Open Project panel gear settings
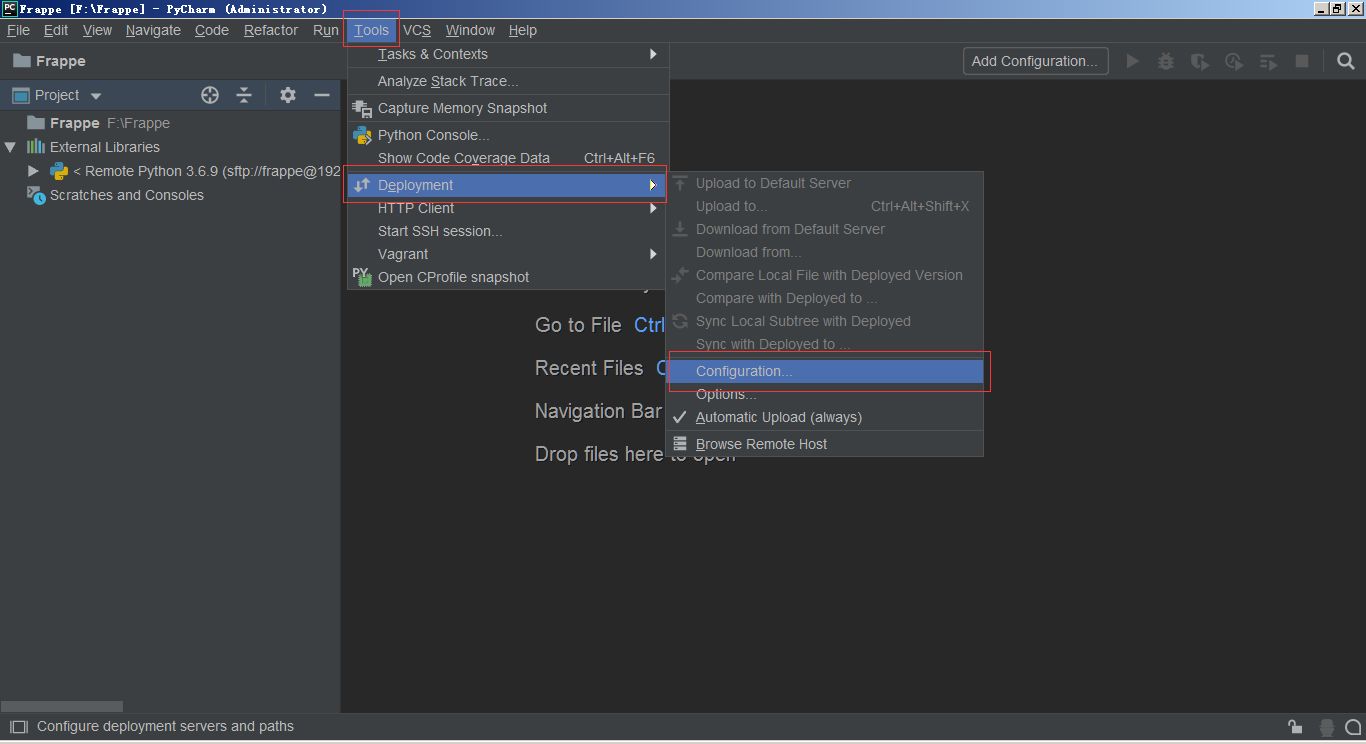 pos(288,95)
